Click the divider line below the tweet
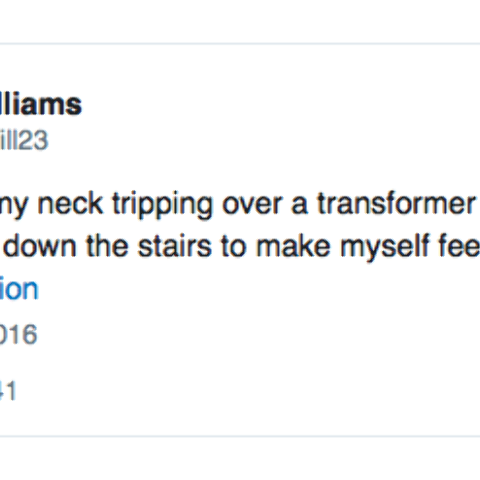Screen dimensions: 480x480 tap(240, 436)
